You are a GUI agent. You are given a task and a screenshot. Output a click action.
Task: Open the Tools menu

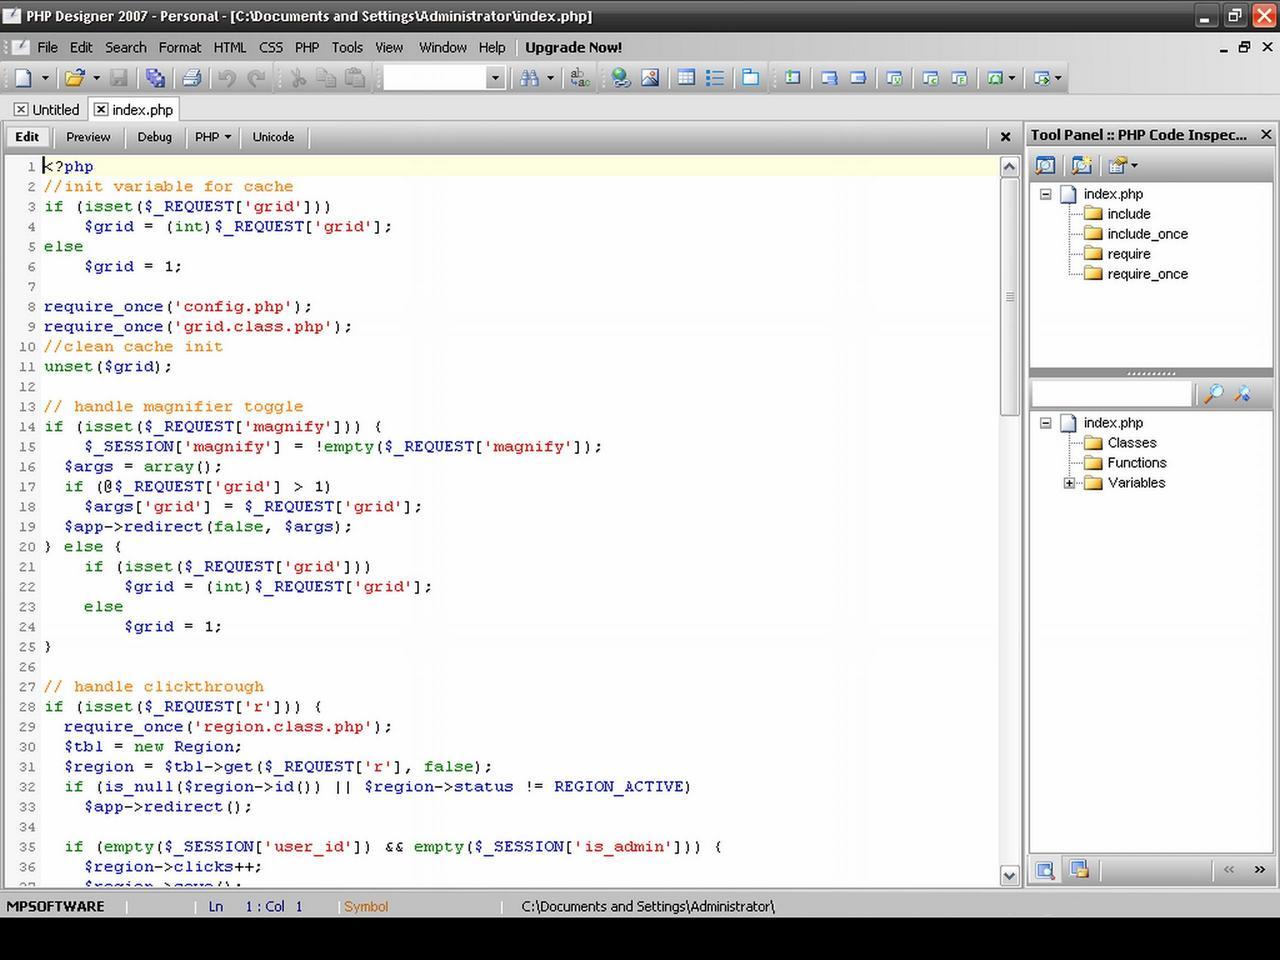coord(346,47)
